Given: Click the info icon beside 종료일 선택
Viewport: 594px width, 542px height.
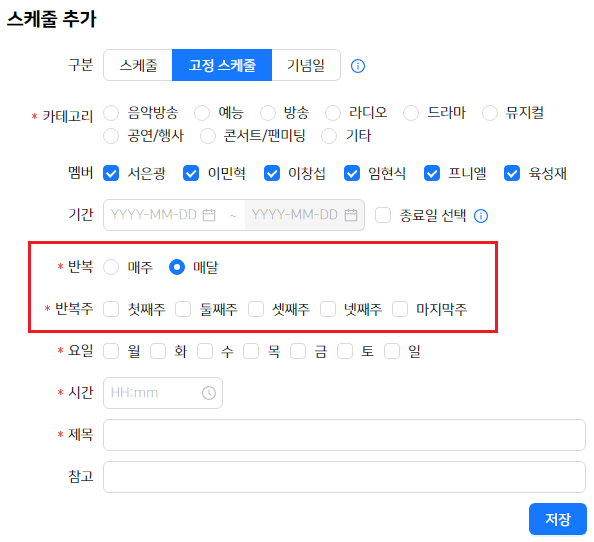Looking at the screenshot, I should point(481,216).
